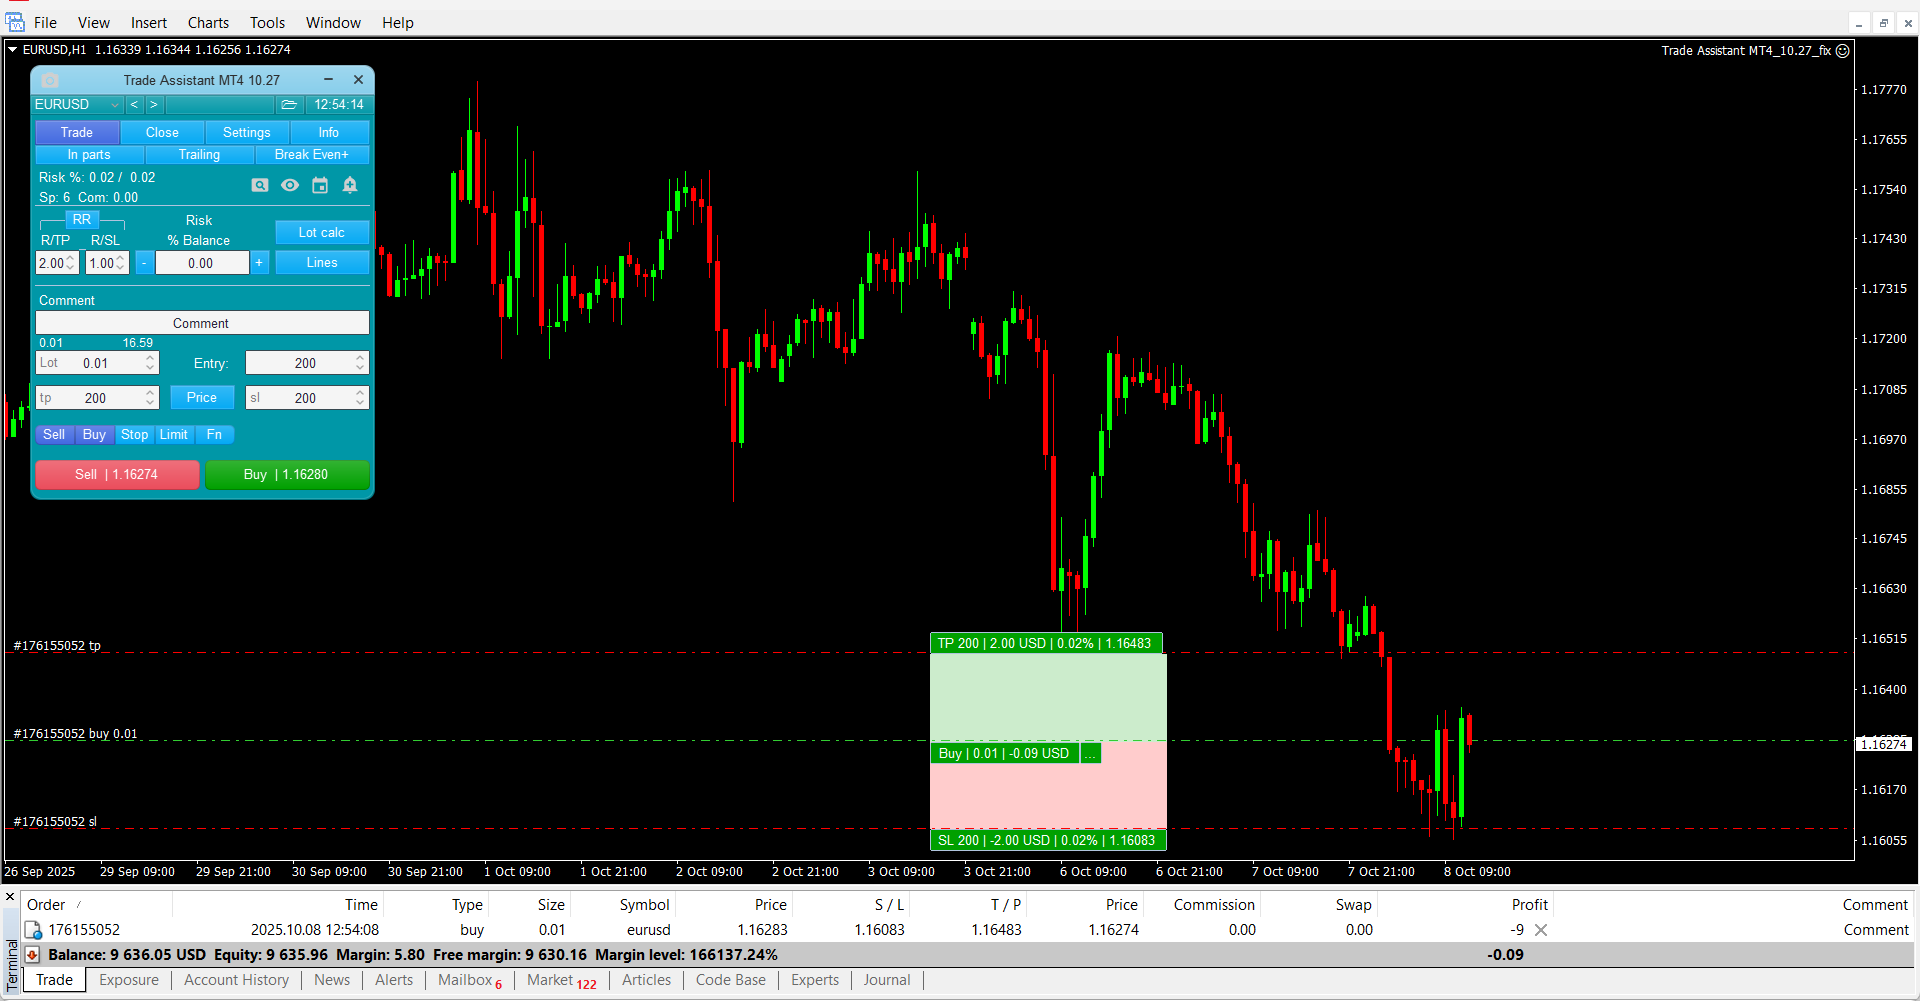Close the Terminal panel
The image size is (1920, 1001).
click(10, 897)
